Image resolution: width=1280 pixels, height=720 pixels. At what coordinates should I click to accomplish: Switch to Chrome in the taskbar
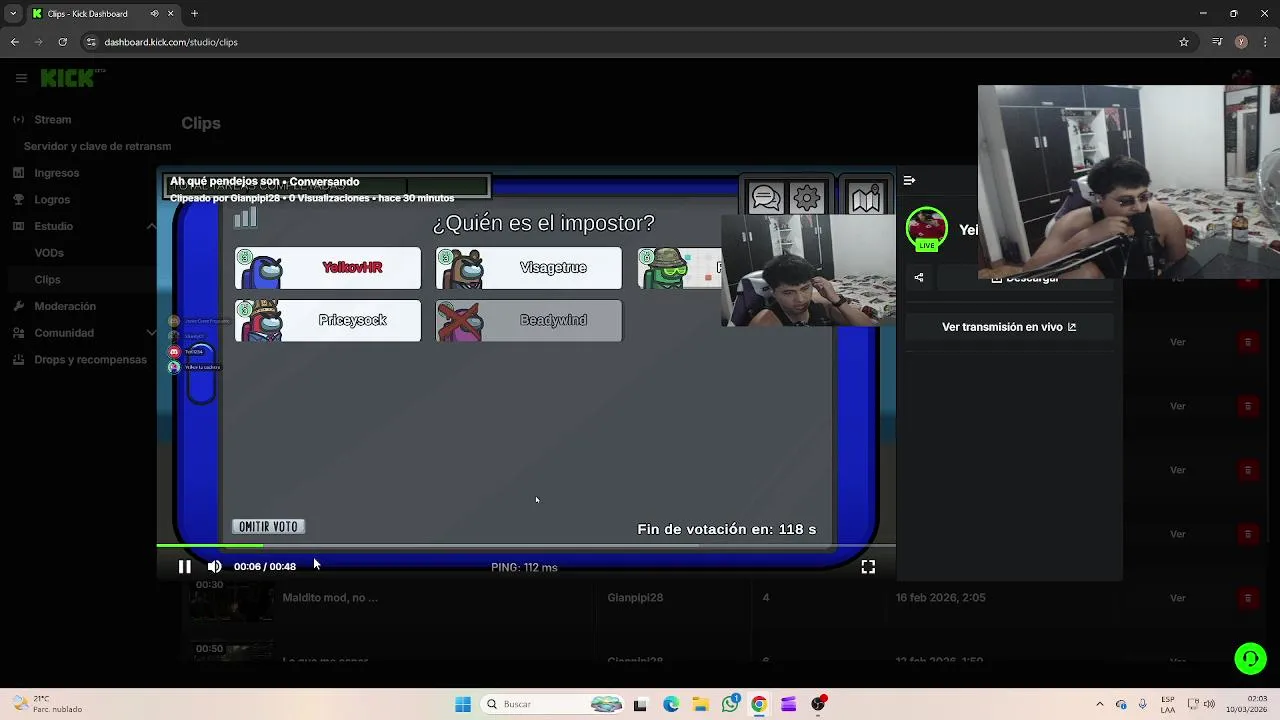[x=759, y=704]
